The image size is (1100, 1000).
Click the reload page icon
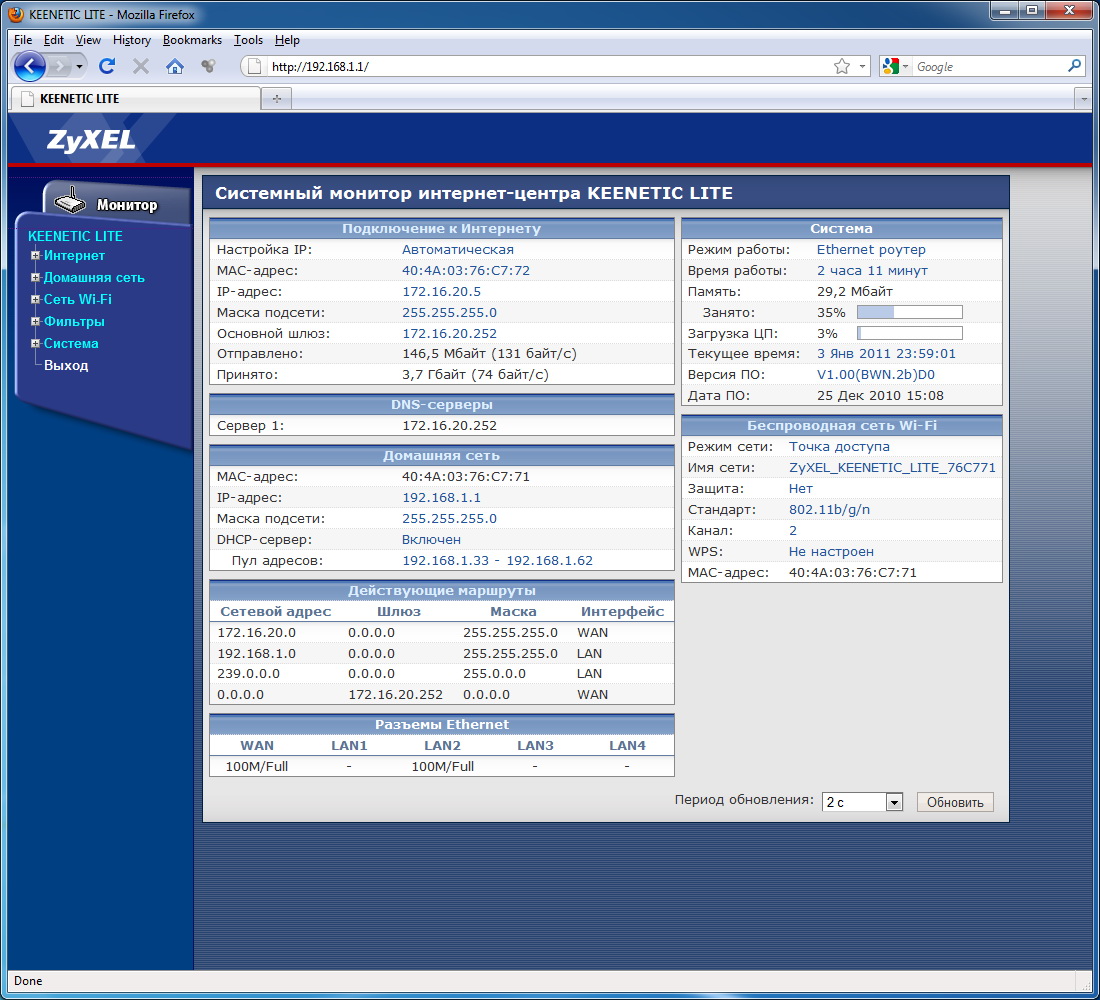click(107, 67)
